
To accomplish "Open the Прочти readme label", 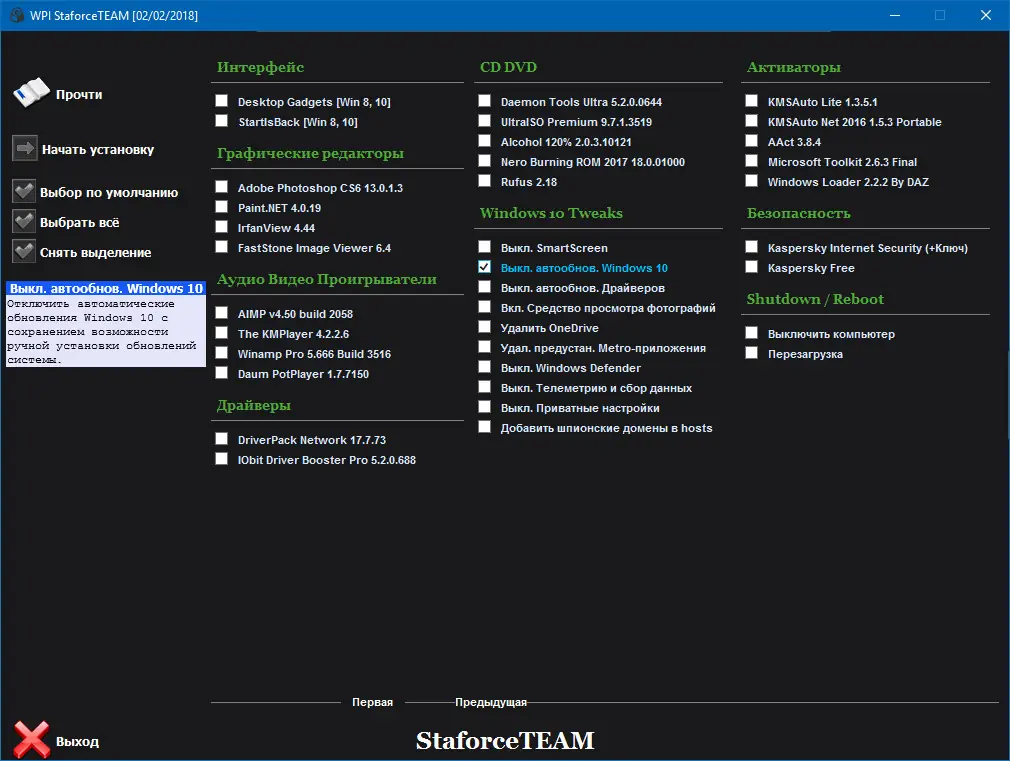I will click(x=79, y=95).
